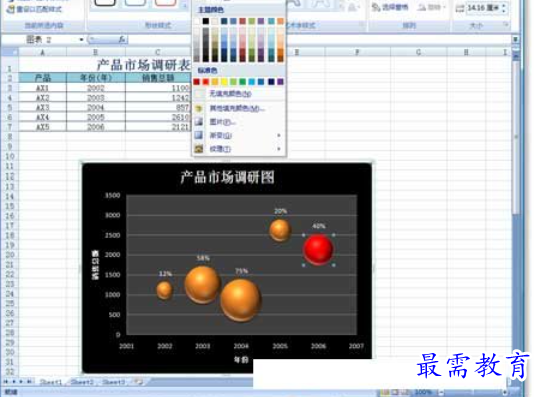Expand the shape styles gallery arrow

(185, 5)
